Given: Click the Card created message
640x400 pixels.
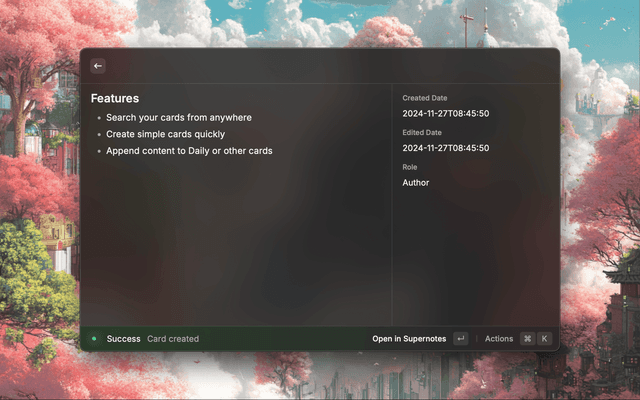Looking at the screenshot, I should pyautogui.click(x=173, y=339).
